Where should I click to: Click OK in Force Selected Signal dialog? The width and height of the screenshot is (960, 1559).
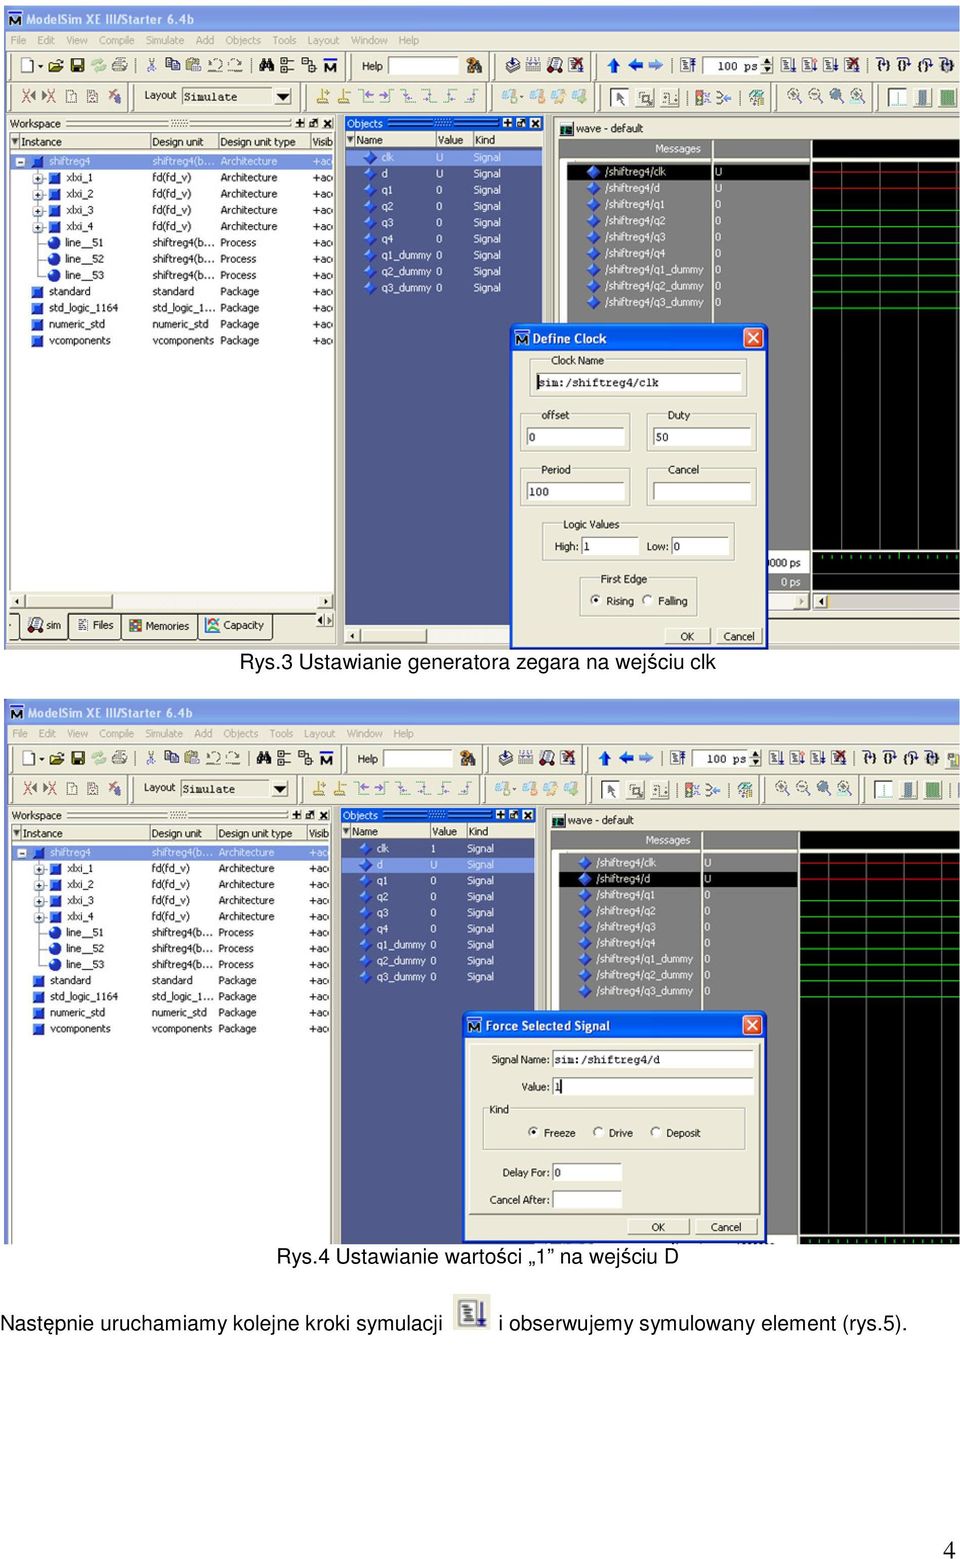point(658,1227)
